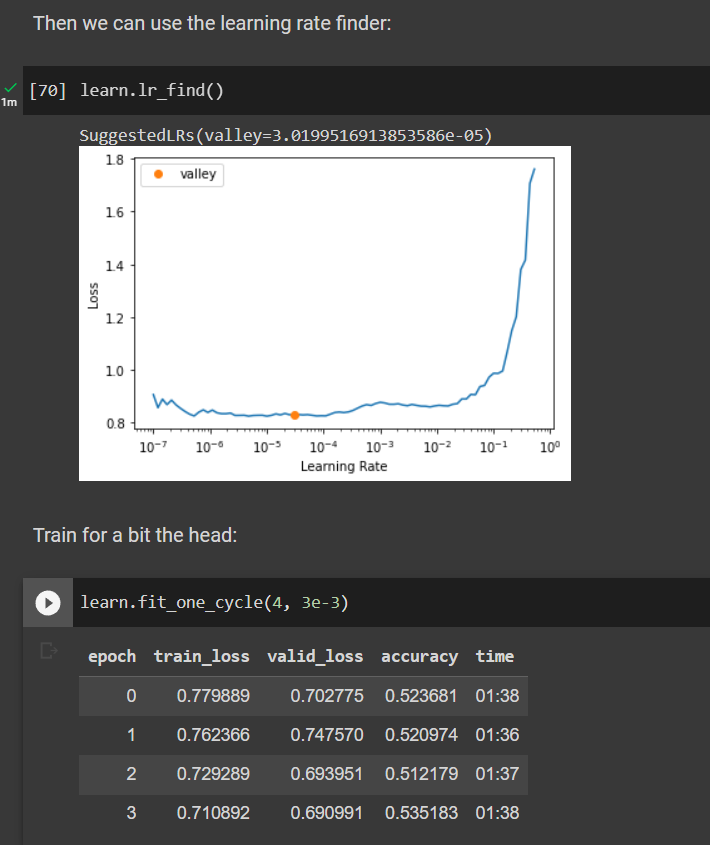
Task: Click the orange valley marker on the plot
Action: click(294, 414)
